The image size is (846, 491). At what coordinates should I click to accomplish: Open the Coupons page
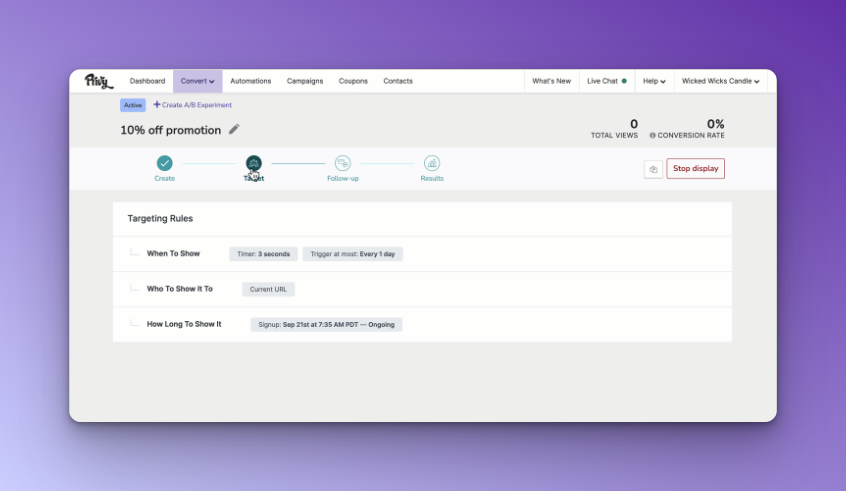coord(353,81)
